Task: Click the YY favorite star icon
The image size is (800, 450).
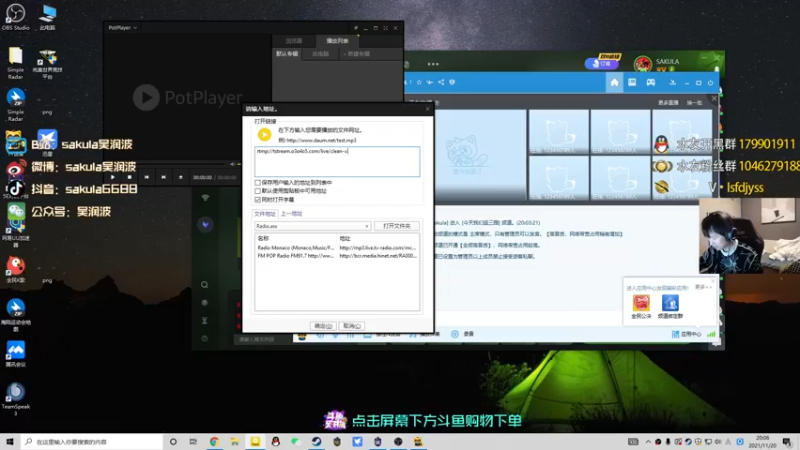Action: (x=419, y=82)
